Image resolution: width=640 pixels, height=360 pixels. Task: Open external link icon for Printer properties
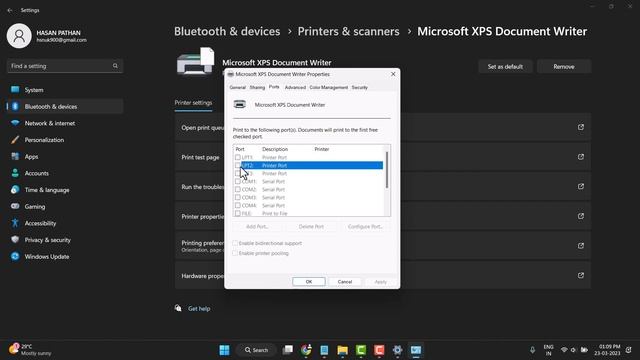pyautogui.click(x=581, y=216)
